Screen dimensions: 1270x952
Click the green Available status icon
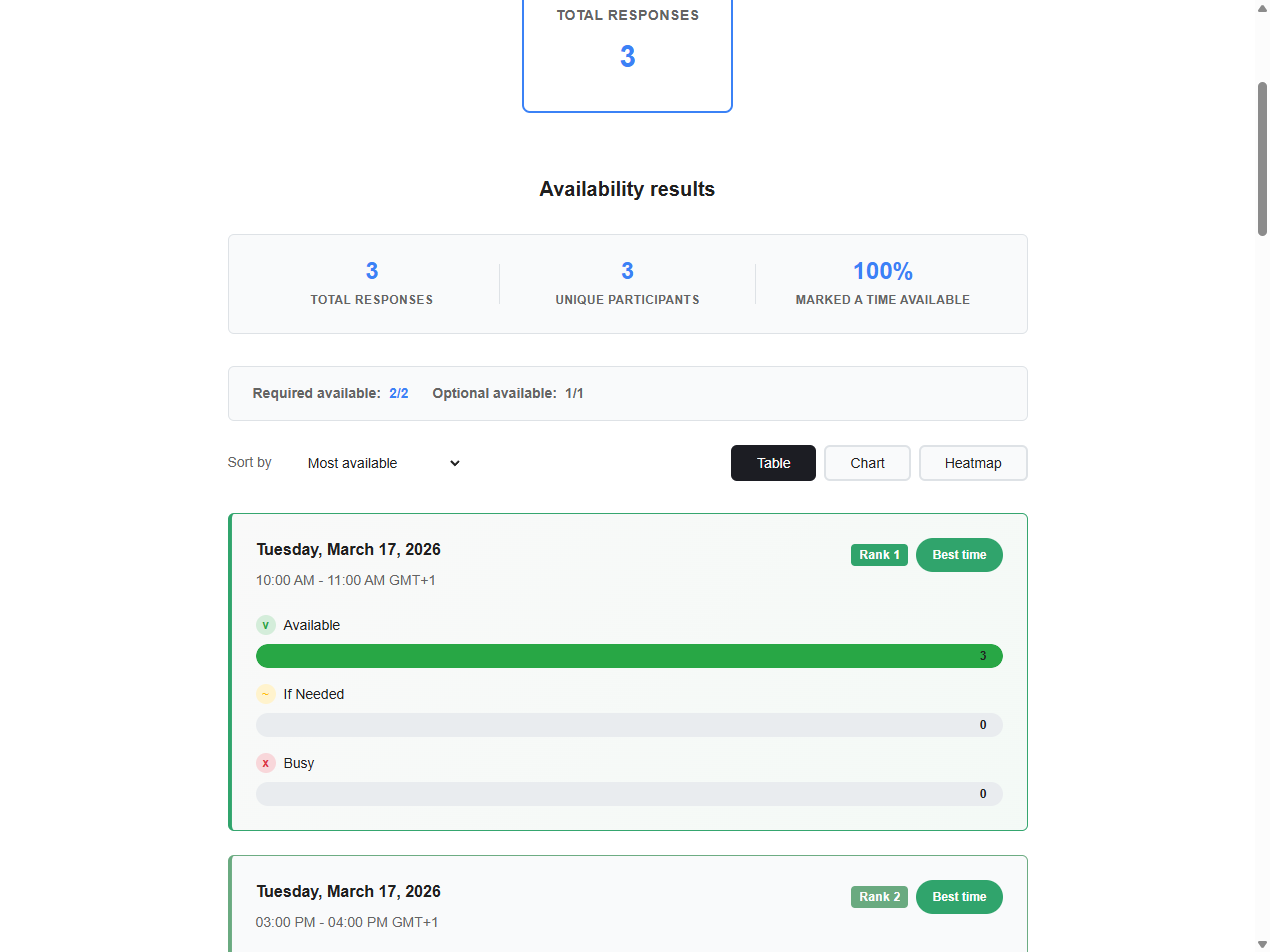266,624
